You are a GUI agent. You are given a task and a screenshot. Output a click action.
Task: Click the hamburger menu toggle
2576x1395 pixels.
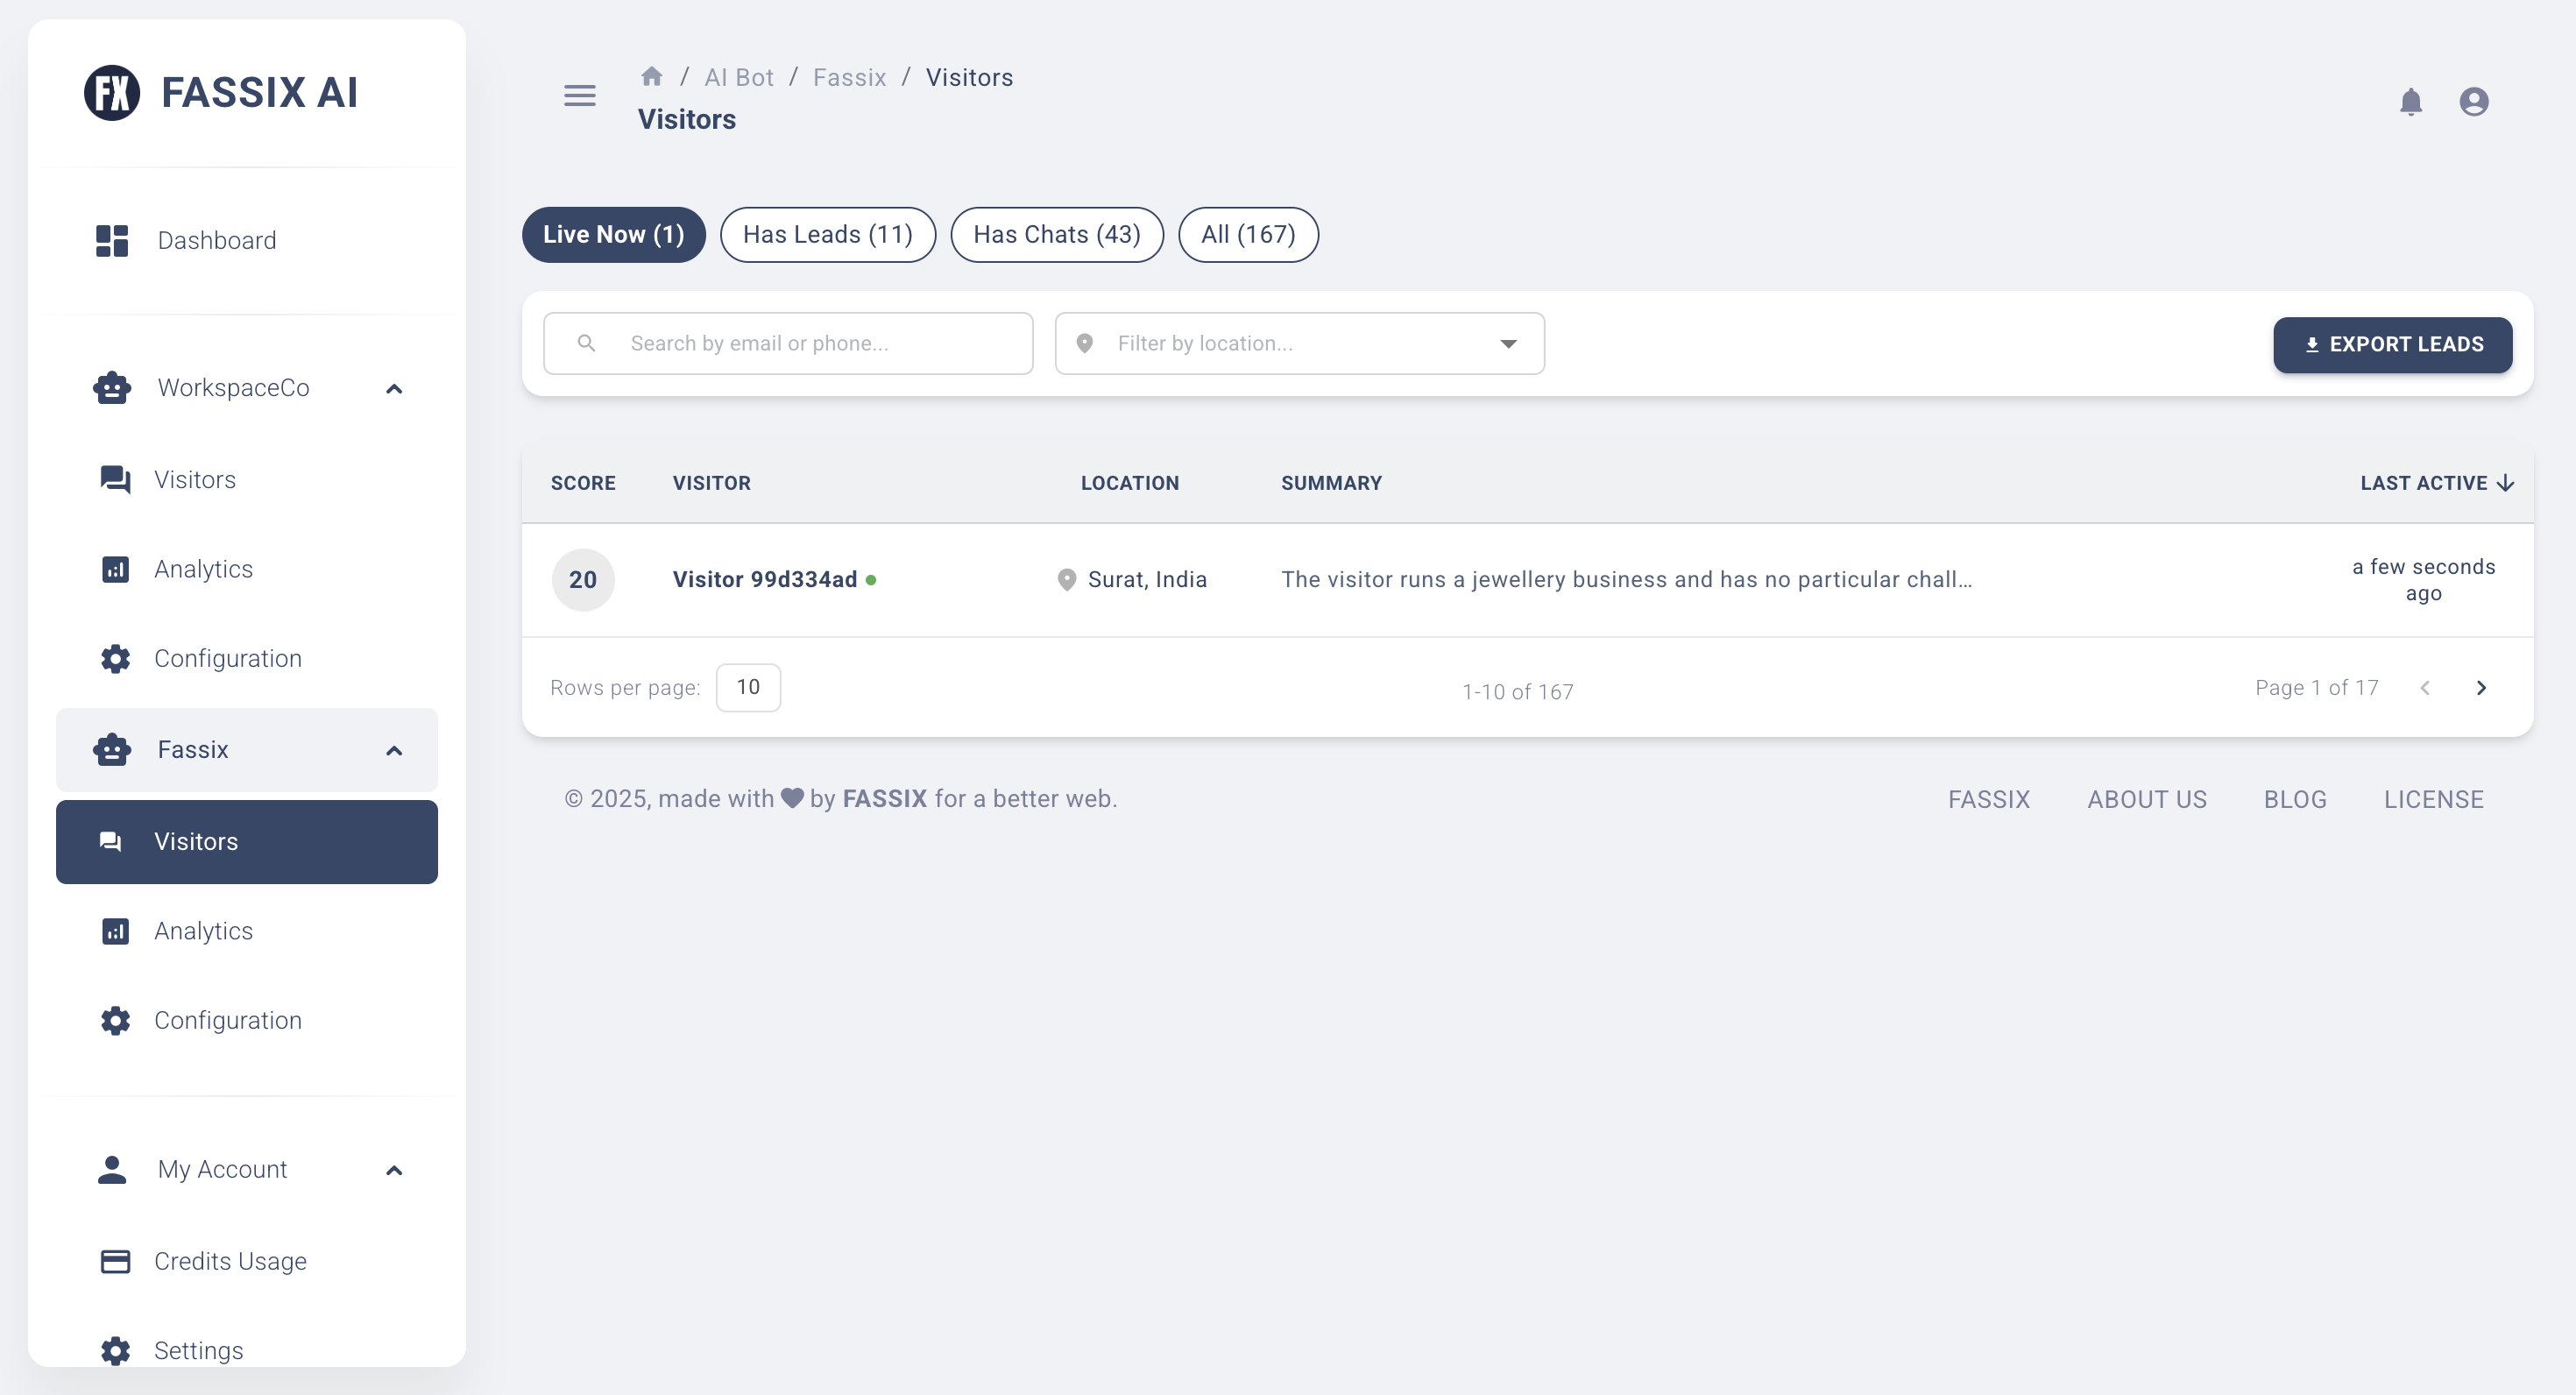tap(578, 96)
